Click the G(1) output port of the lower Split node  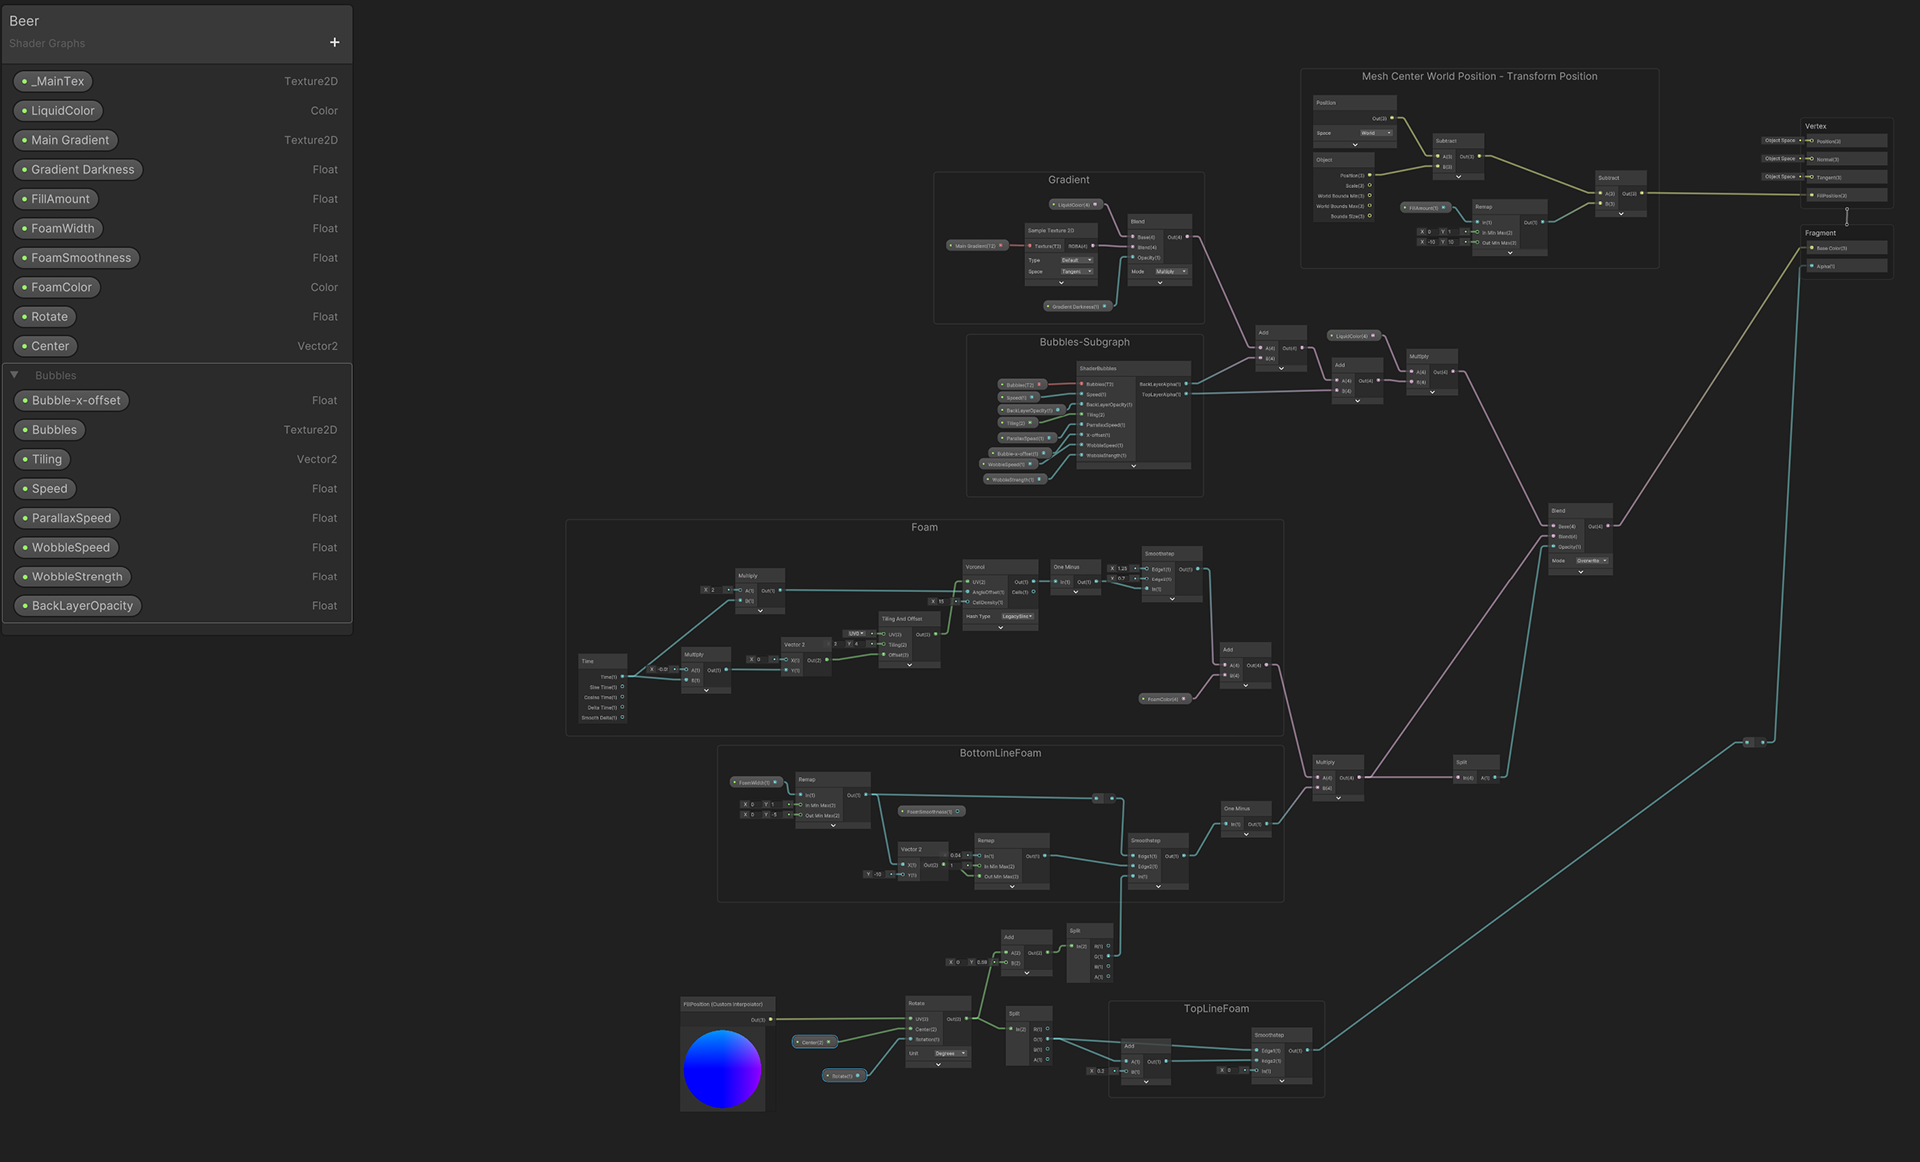point(1049,1039)
